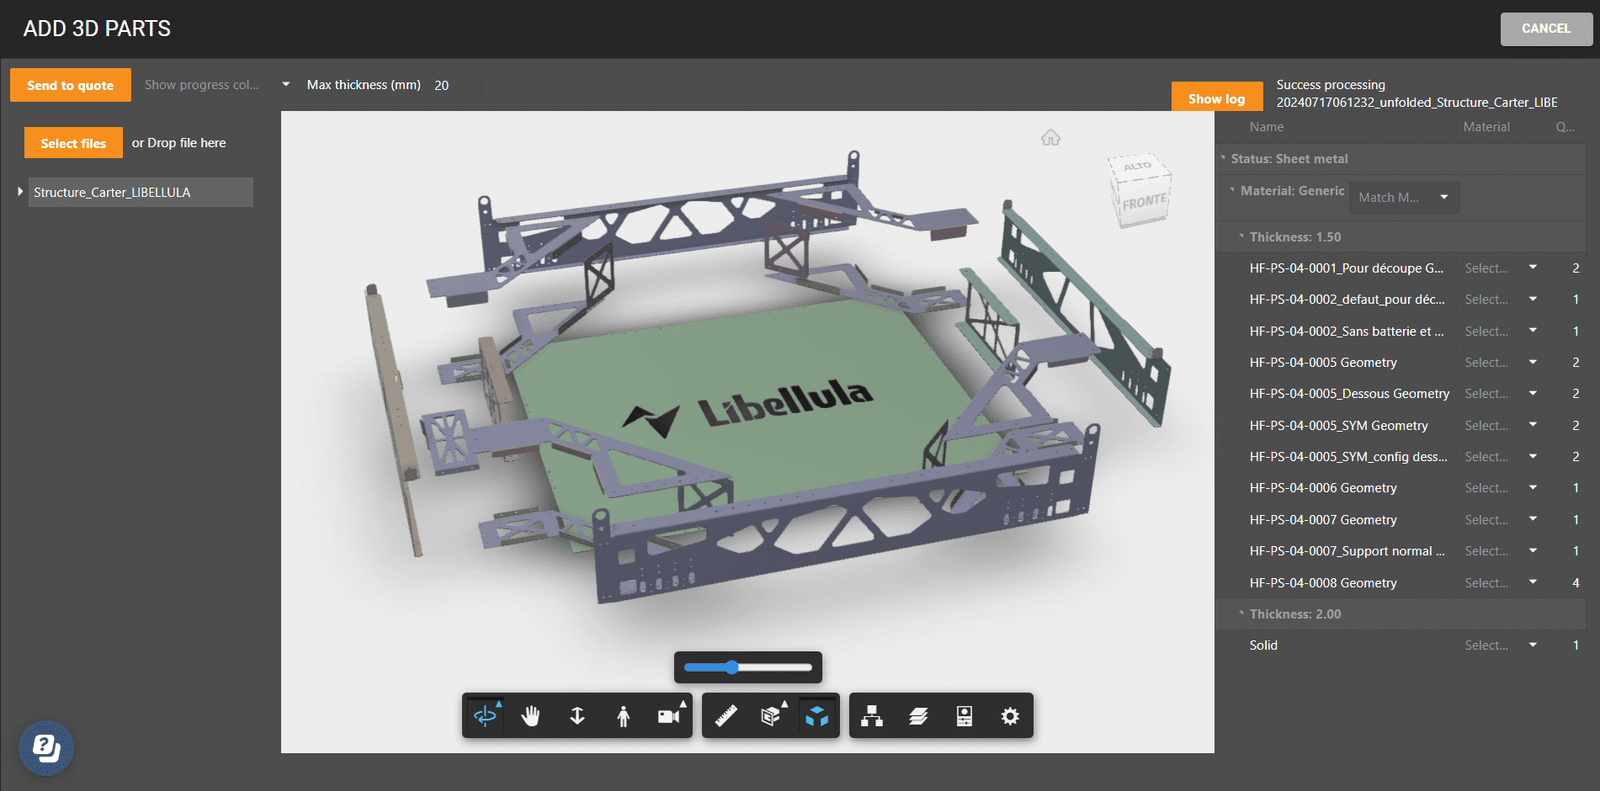The width and height of the screenshot is (1600, 791).
Task: Activate the Pan hand tool
Action: [x=531, y=716]
